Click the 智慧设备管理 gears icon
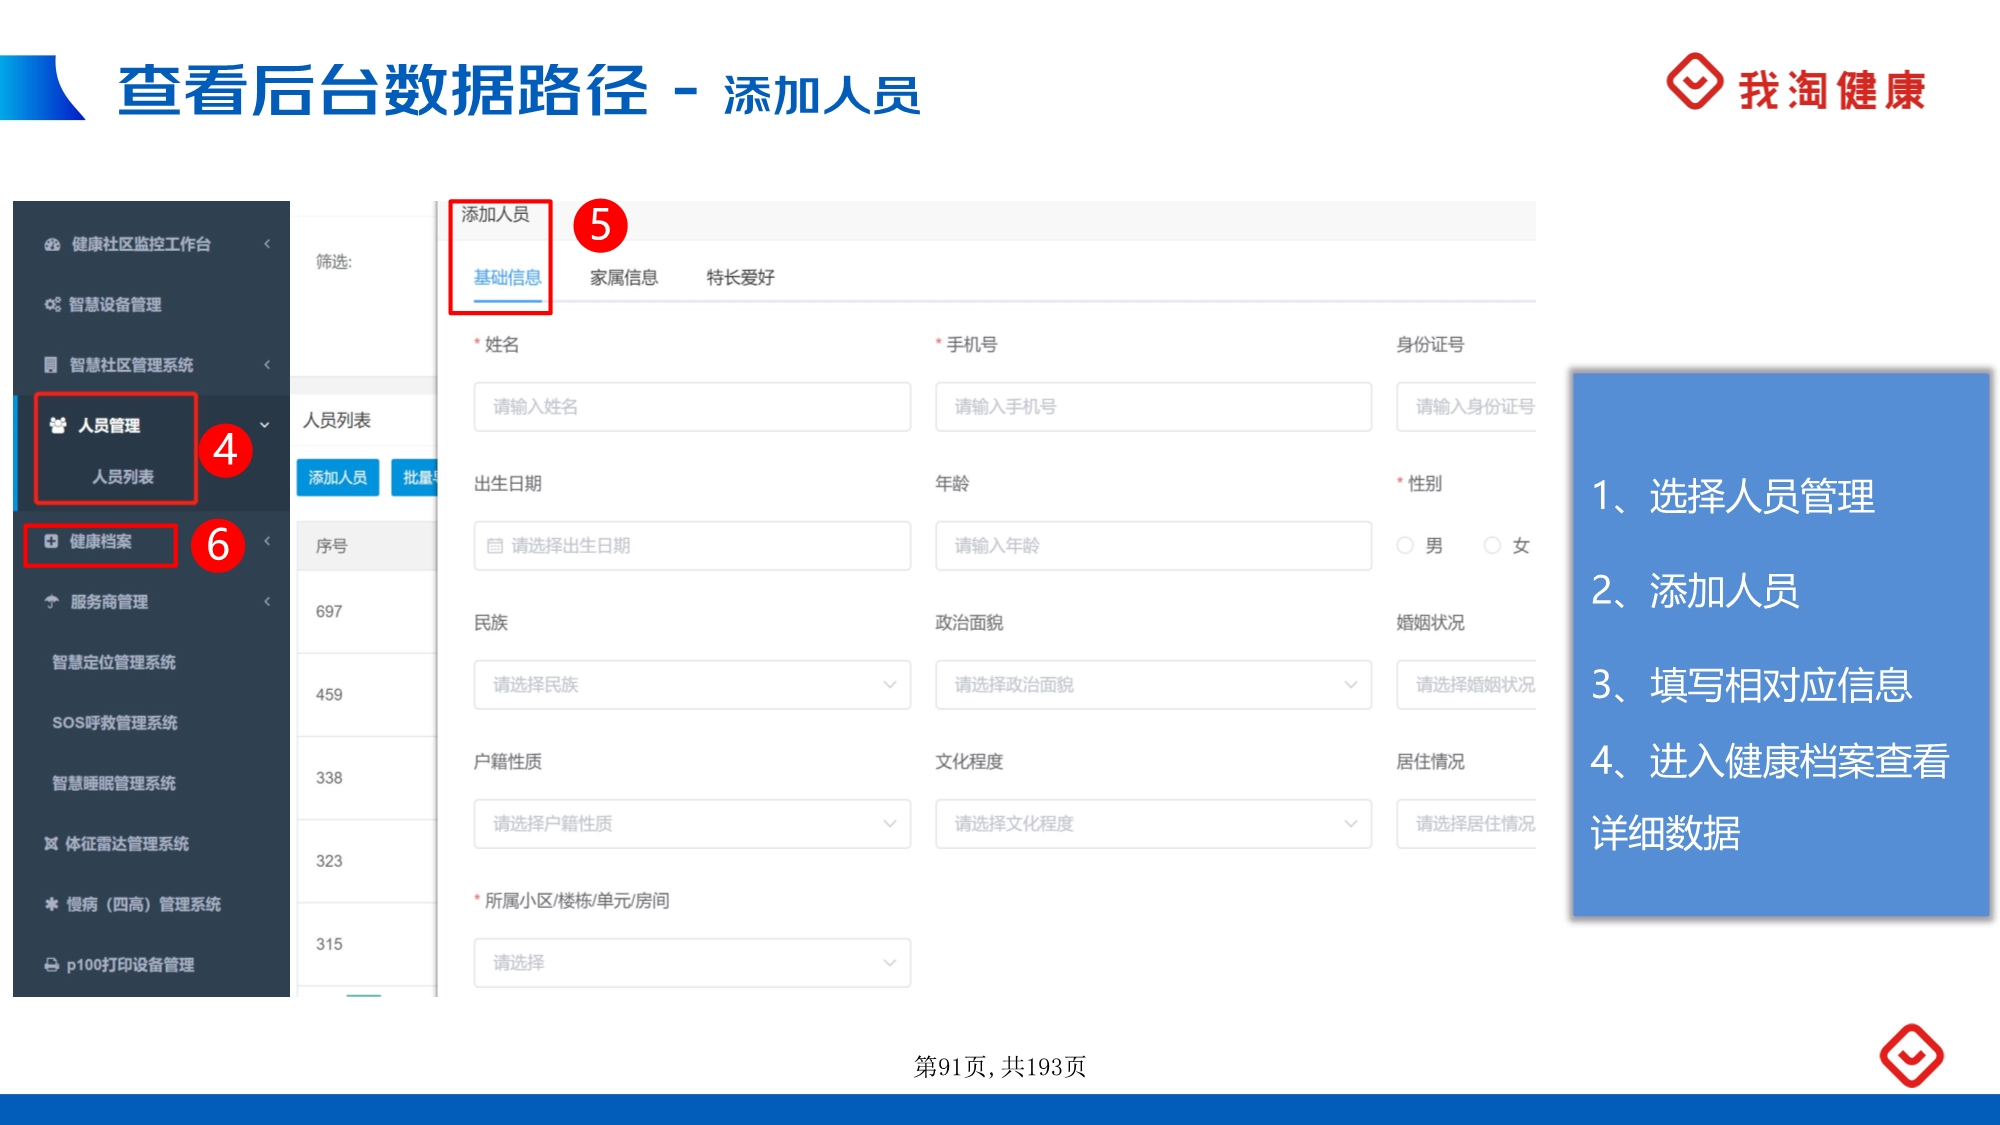The height and width of the screenshot is (1125, 2000). coord(52,304)
